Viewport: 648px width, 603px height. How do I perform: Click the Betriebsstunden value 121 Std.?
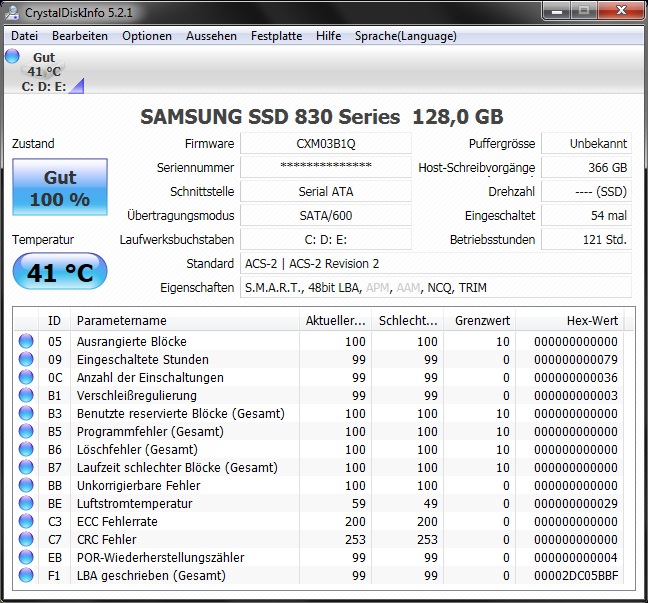pyautogui.click(x=586, y=239)
